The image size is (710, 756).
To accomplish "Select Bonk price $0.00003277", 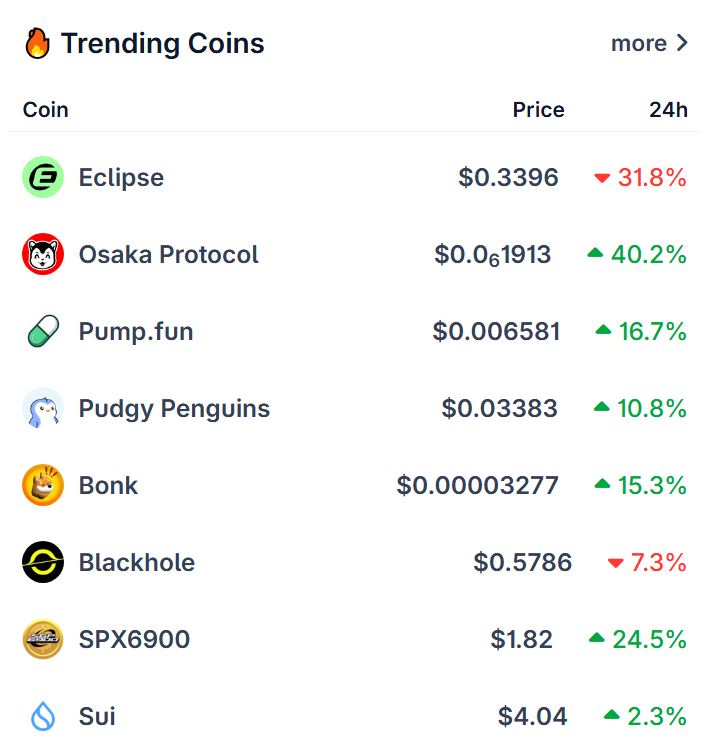I will (477, 486).
